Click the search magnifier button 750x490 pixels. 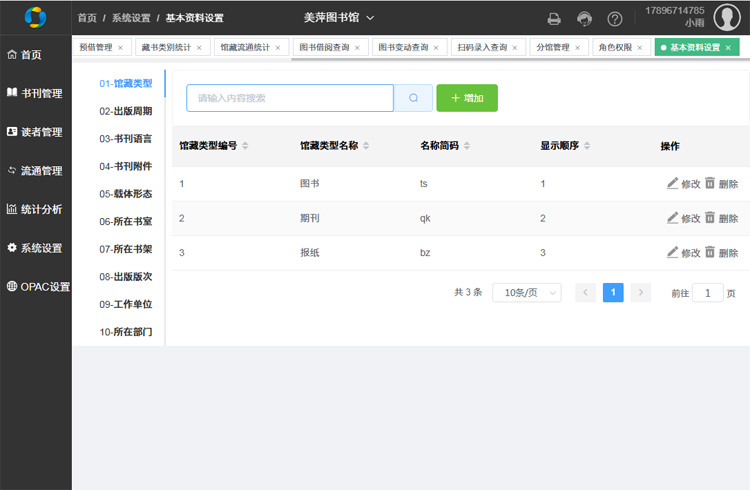point(413,98)
